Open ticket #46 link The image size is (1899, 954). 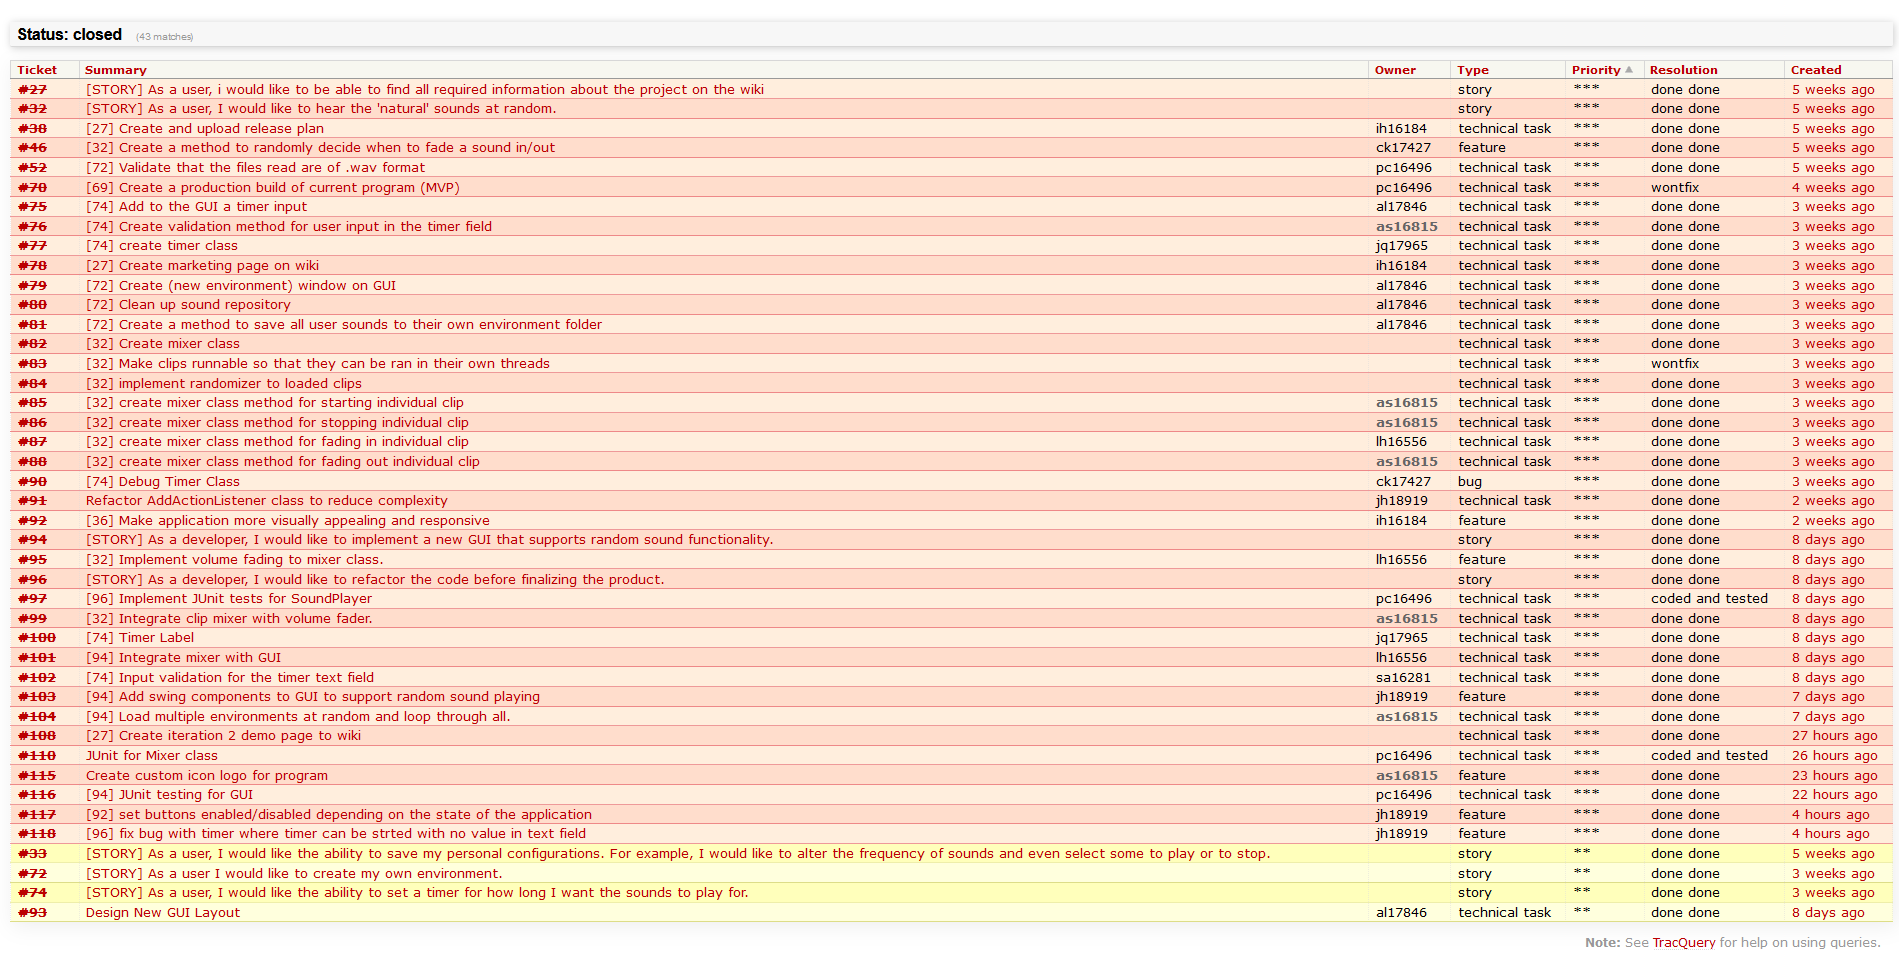(33, 148)
